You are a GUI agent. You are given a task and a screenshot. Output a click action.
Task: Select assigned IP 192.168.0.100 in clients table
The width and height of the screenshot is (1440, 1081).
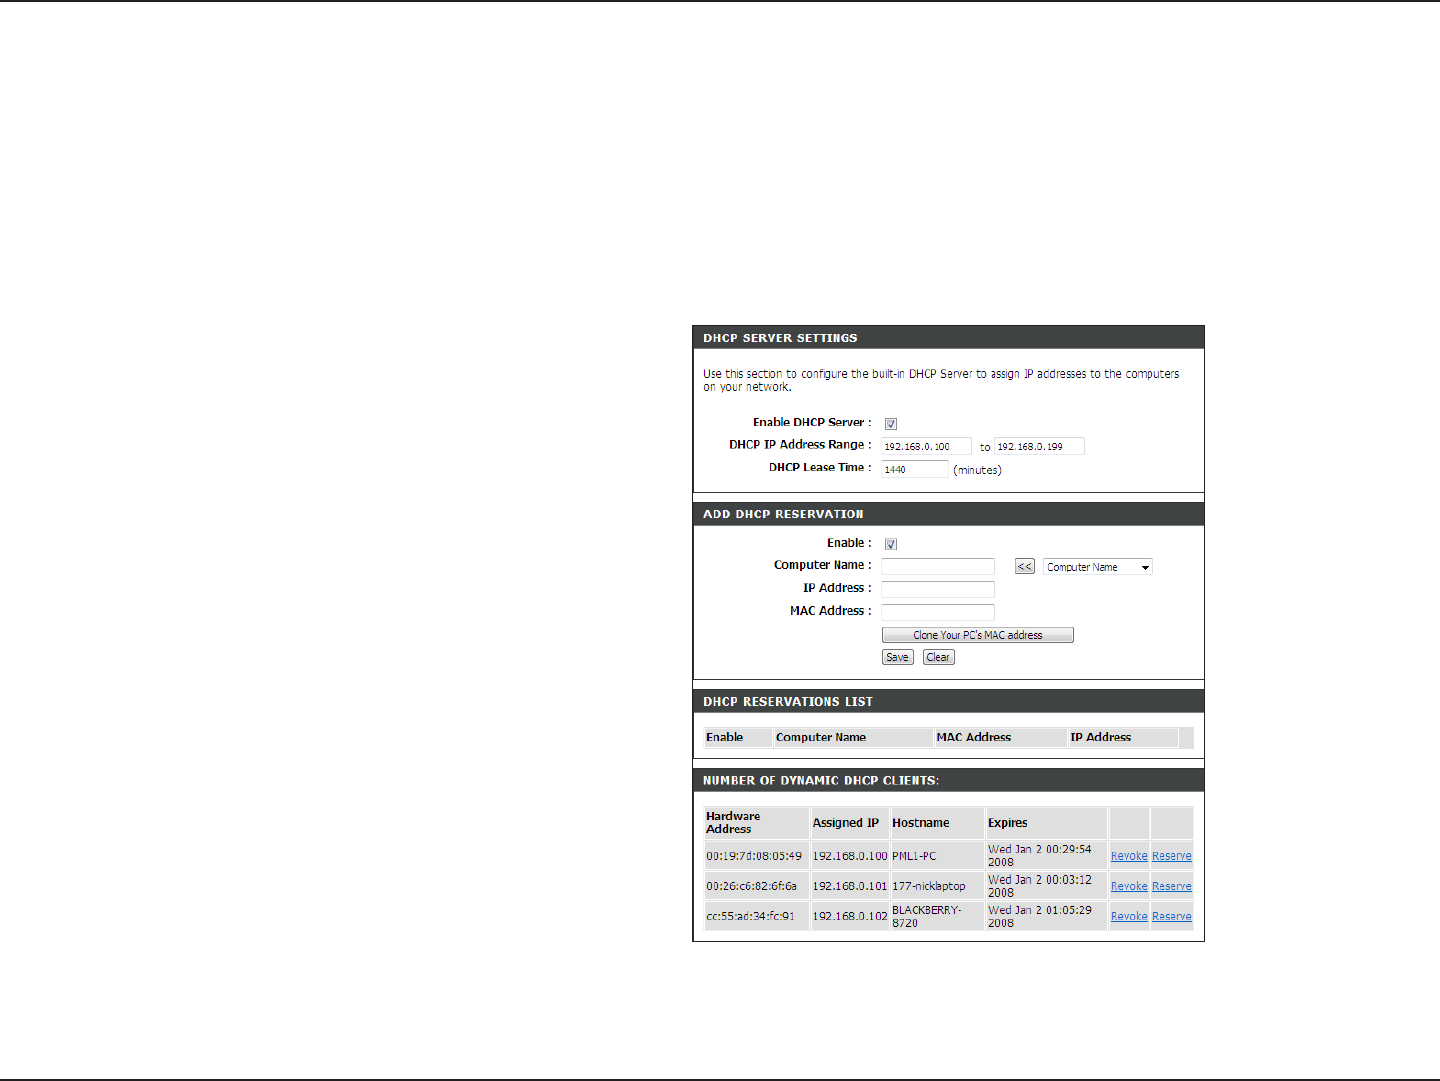tap(849, 856)
